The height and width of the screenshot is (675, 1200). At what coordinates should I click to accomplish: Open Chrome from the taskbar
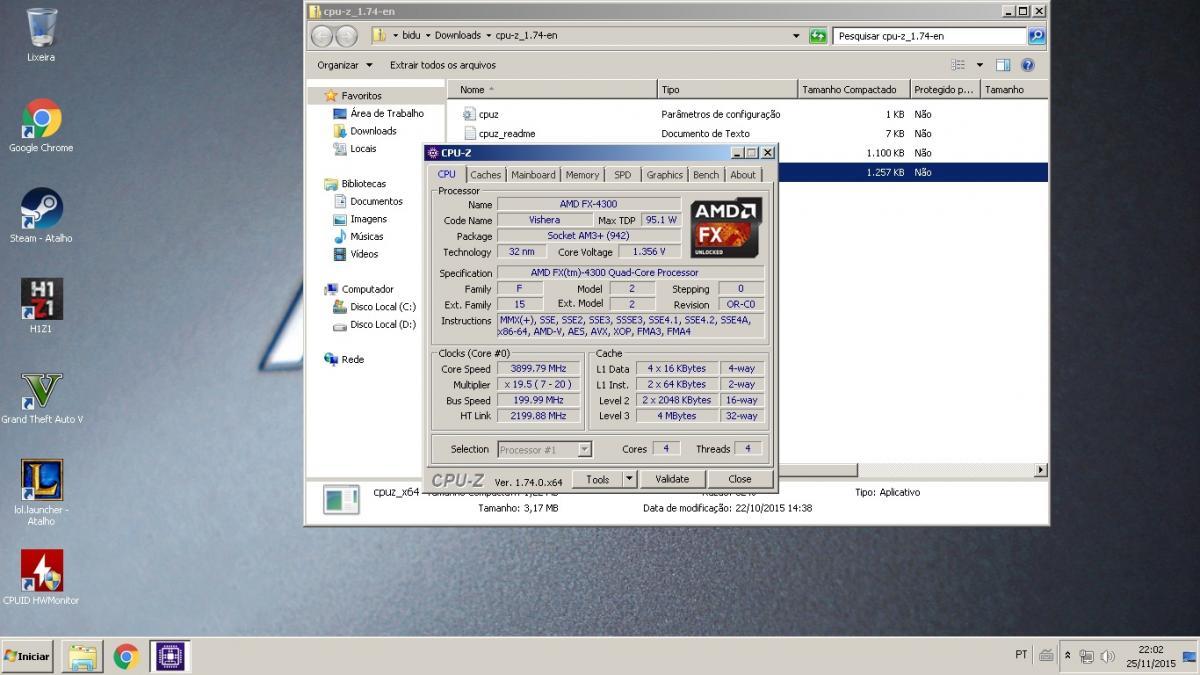pyautogui.click(x=126, y=656)
